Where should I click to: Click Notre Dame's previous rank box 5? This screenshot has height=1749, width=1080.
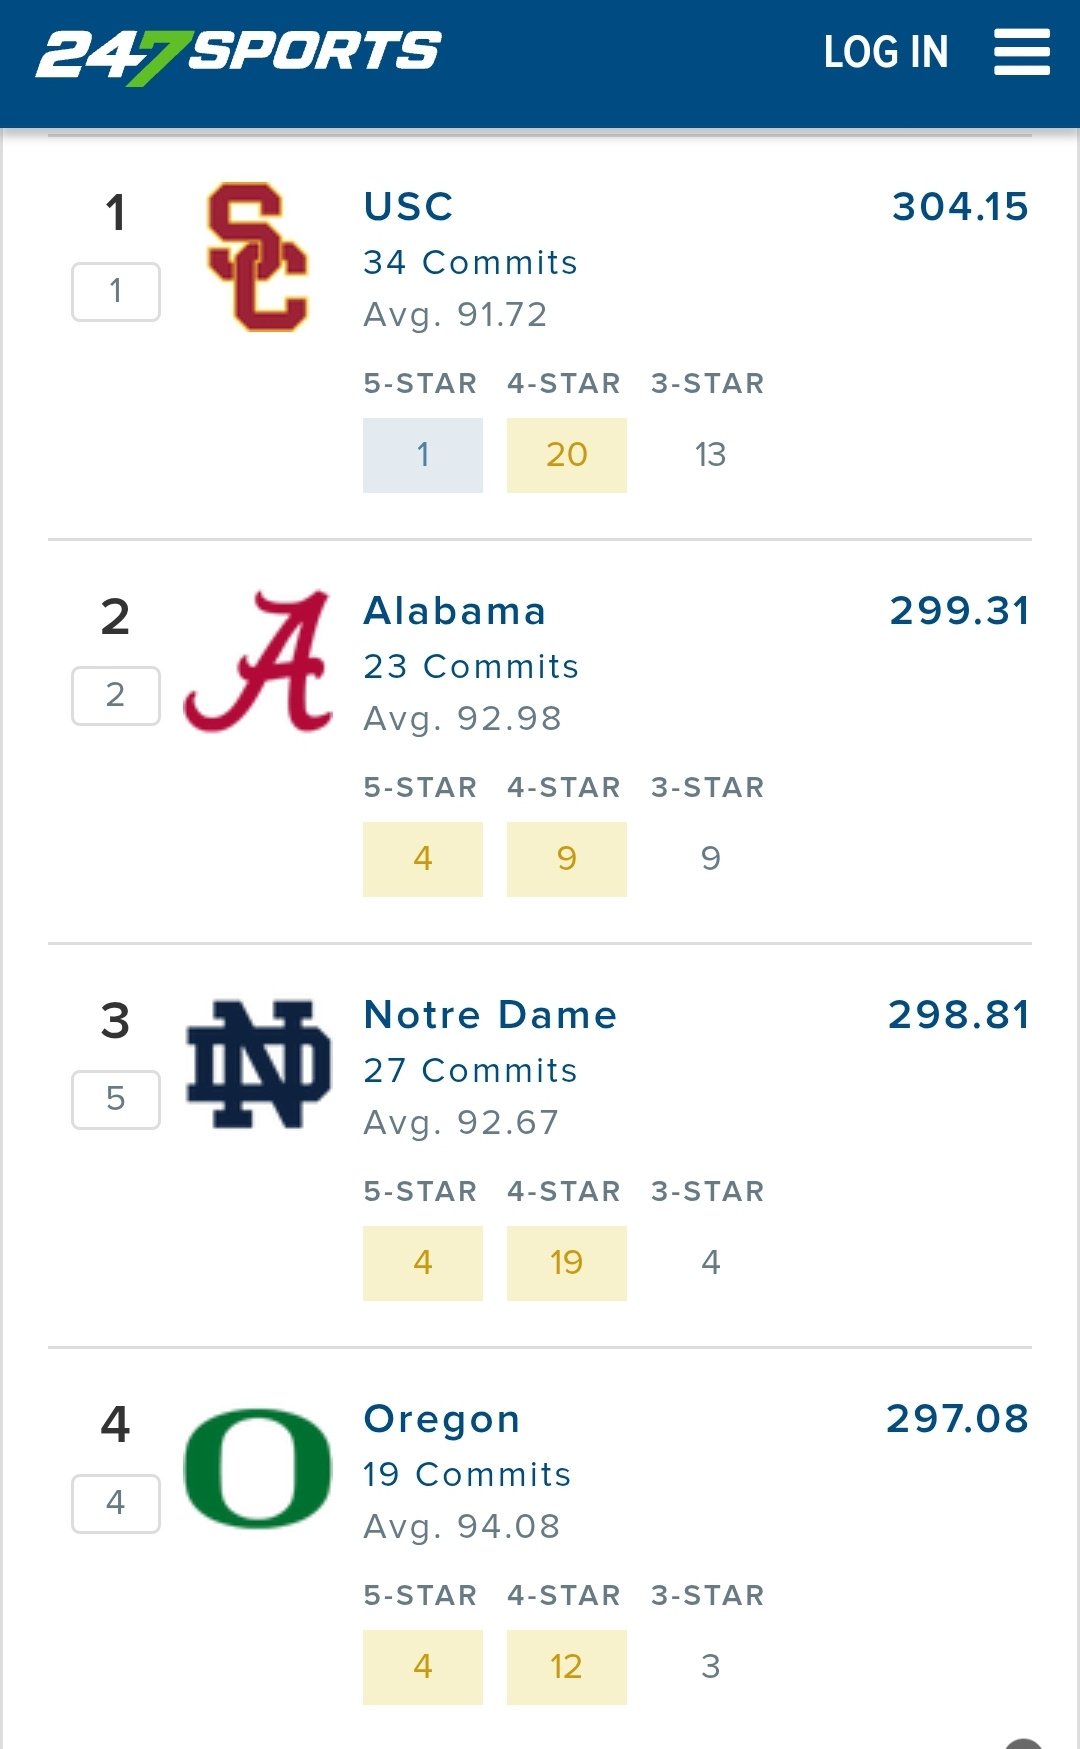pyautogui.click(x=116, y=1099)
